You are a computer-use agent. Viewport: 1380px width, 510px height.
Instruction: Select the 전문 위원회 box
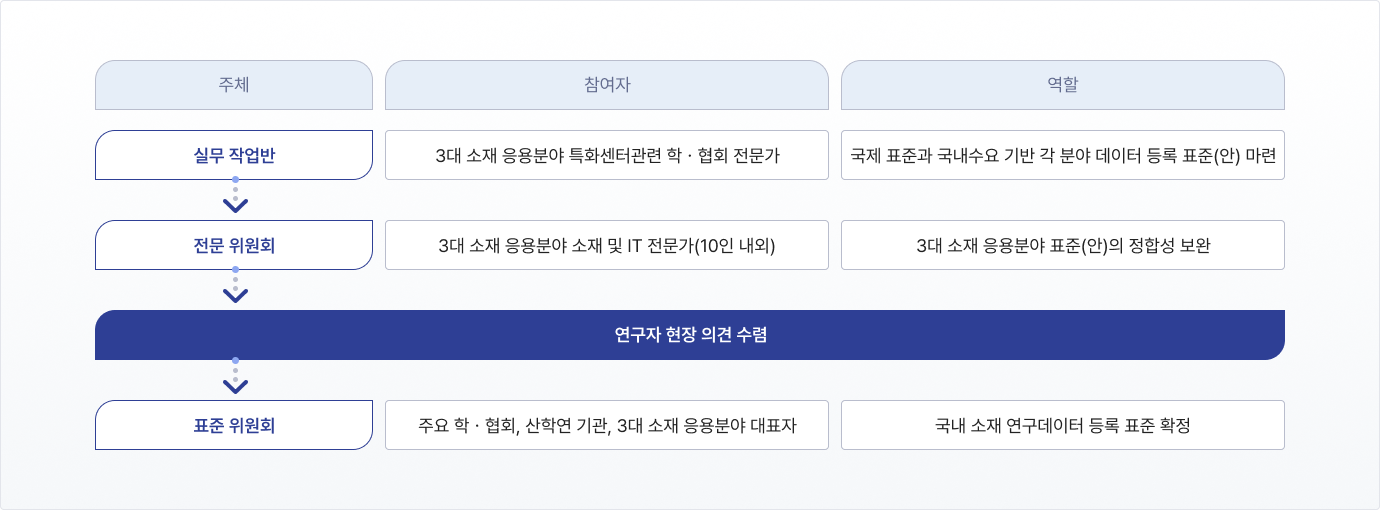[x=234, y=245]
